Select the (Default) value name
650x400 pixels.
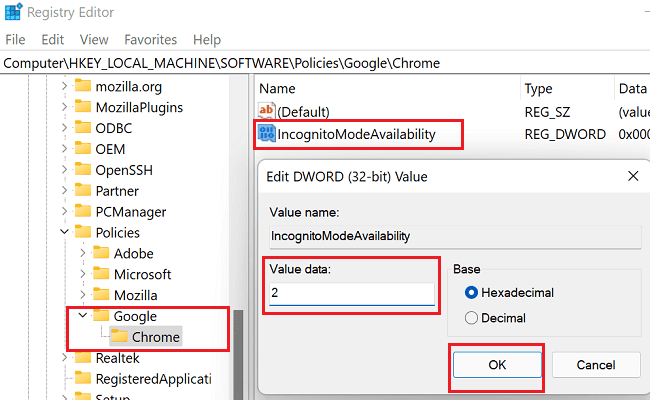click(x=303, y=112)
